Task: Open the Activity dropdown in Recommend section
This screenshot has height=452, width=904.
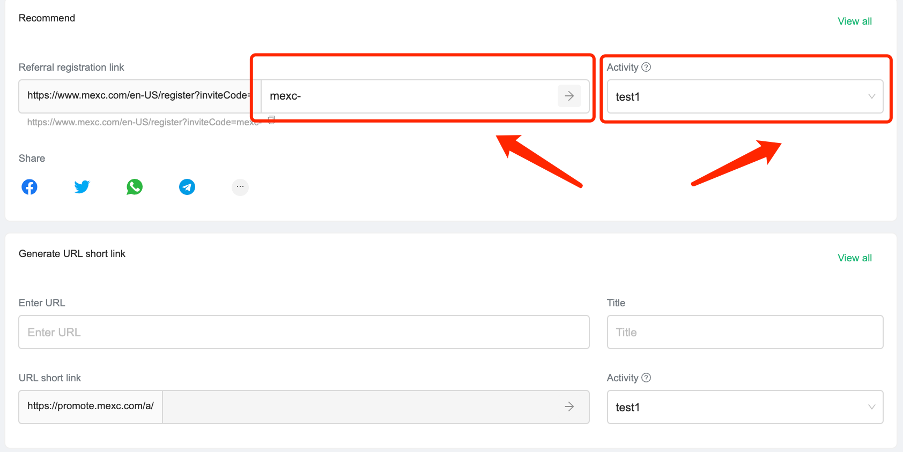Action: click(x=745, y=96)
